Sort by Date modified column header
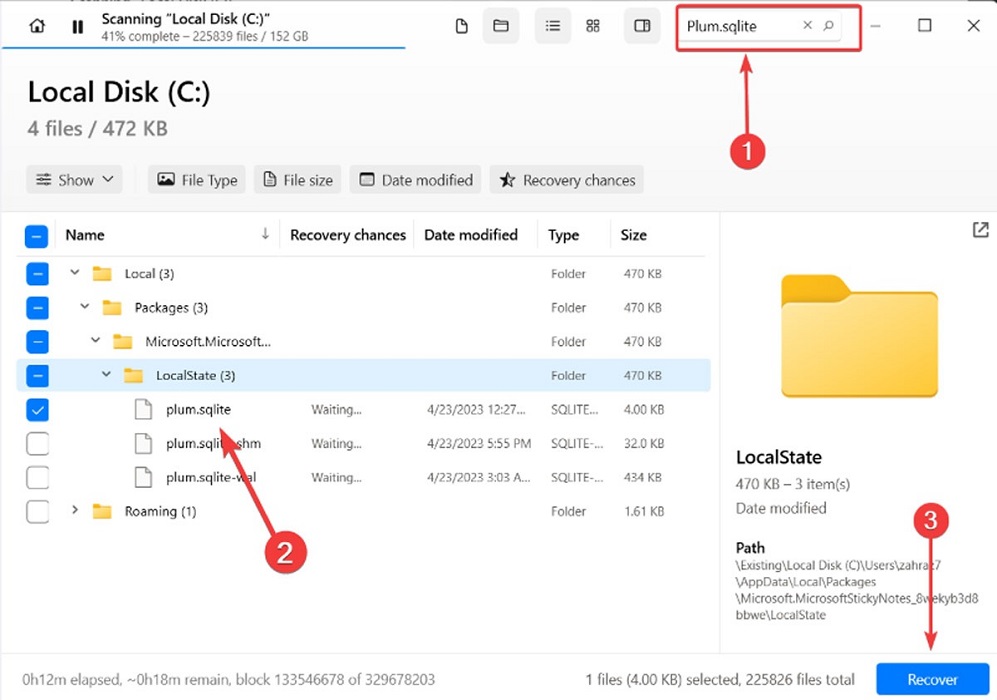The image size is (997, 700). point(470,235)
